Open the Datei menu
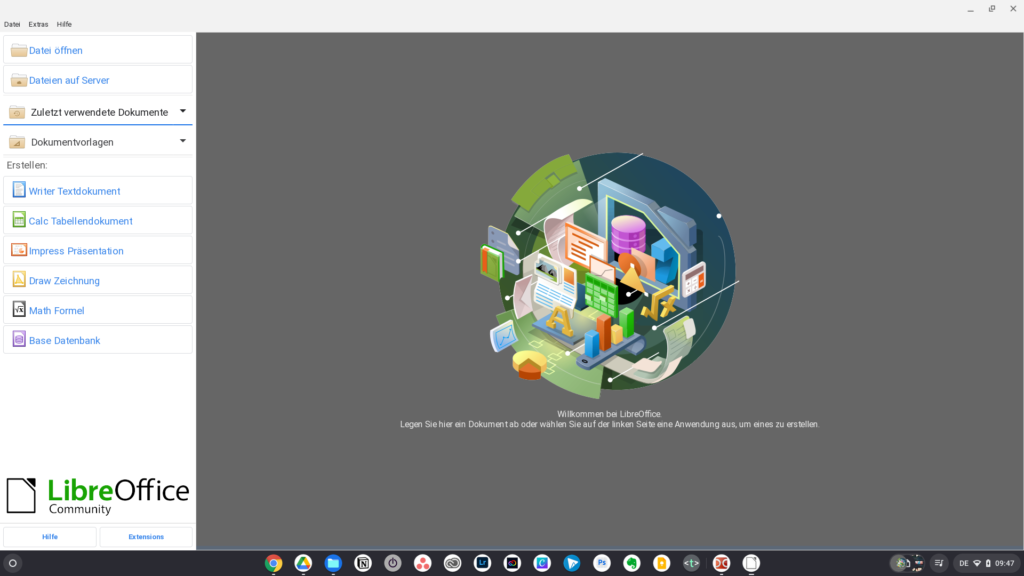The height and width of the screenshot is (576, 1024). (12, 24)
